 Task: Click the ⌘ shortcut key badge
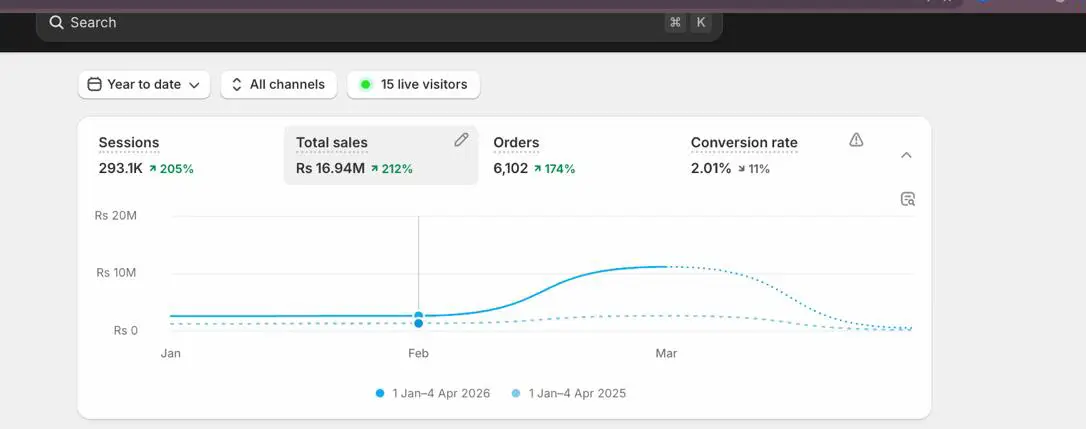(x=675, y=22)
